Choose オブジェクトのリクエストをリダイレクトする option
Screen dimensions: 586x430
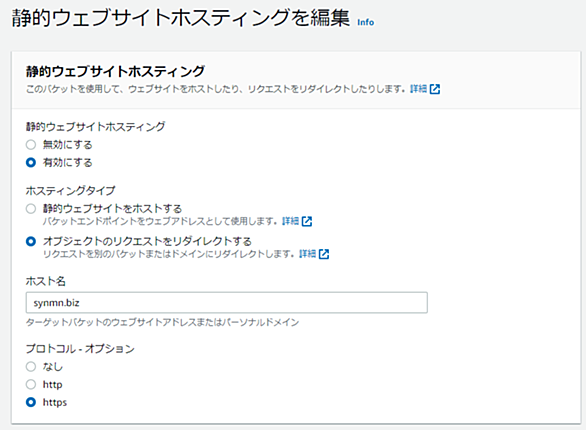31,241
